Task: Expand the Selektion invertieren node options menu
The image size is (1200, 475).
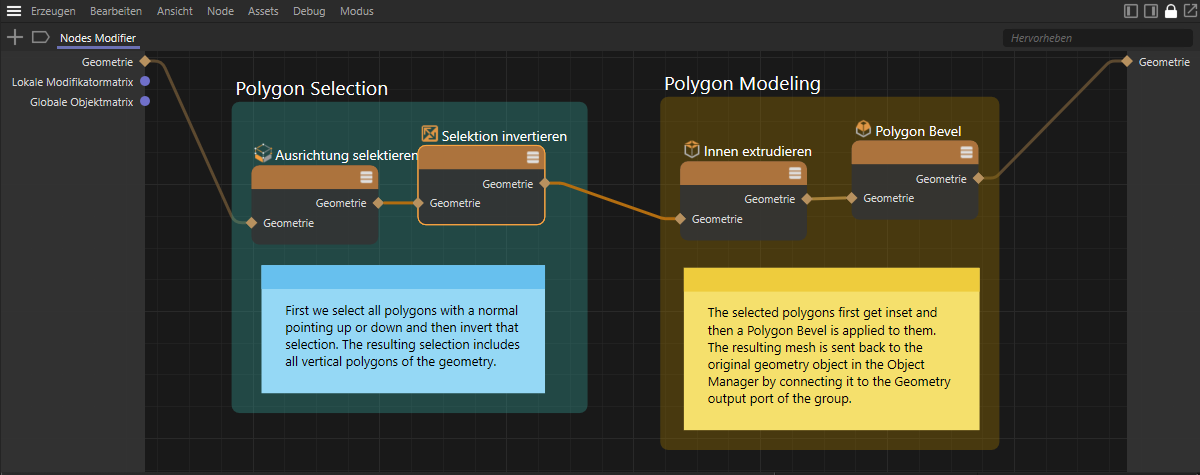Action: [533, 158]
